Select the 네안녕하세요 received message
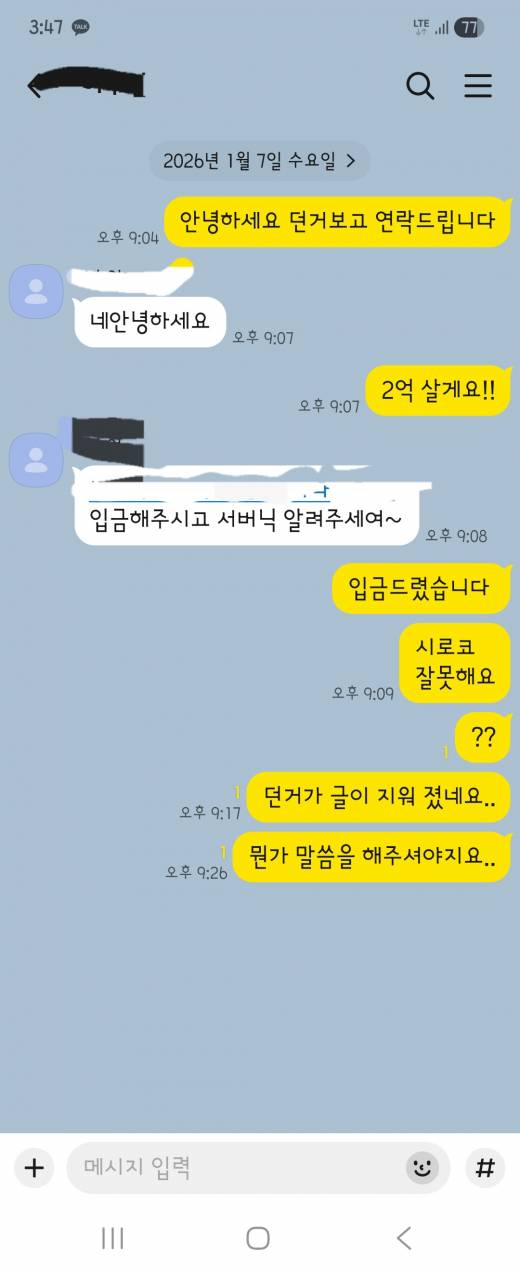 tap(150, 322)
